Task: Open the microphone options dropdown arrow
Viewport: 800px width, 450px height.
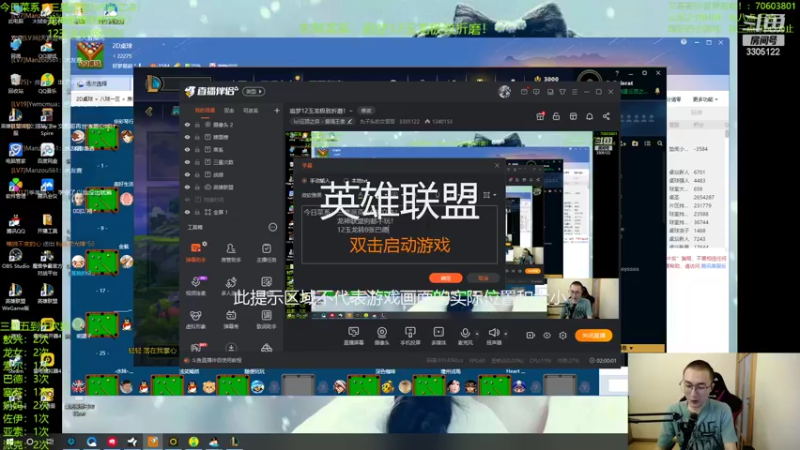Action: (x=477, y=334)
